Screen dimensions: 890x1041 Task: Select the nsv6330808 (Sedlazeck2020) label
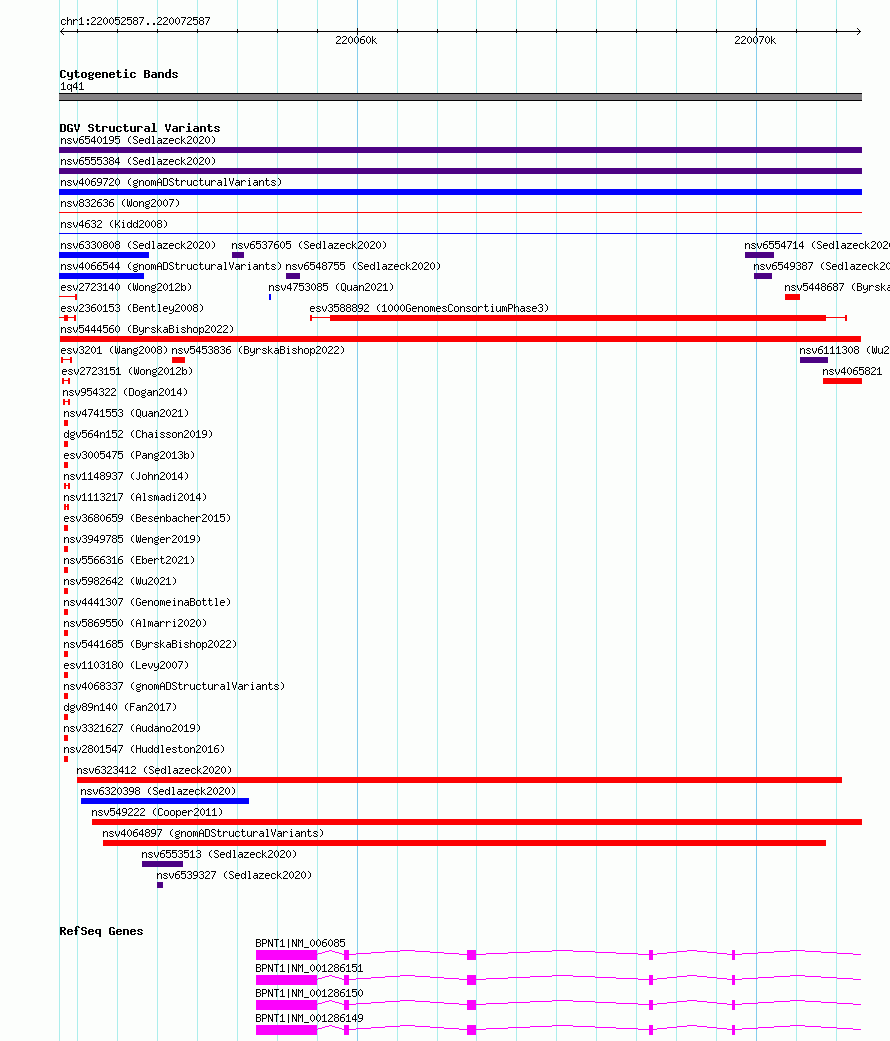(x=138, y=245)
